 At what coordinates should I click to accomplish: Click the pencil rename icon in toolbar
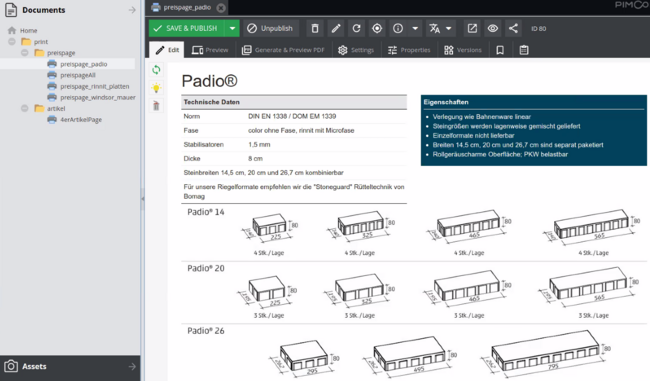[x=336, y=29]
